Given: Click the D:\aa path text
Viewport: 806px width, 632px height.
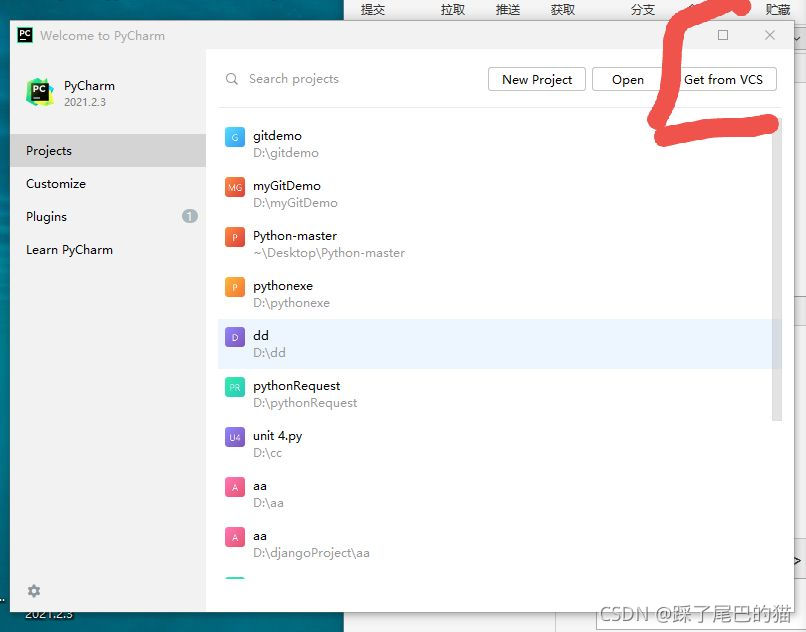Looking at the screenshot, I should pyautogui.click(x=268, y=502).
